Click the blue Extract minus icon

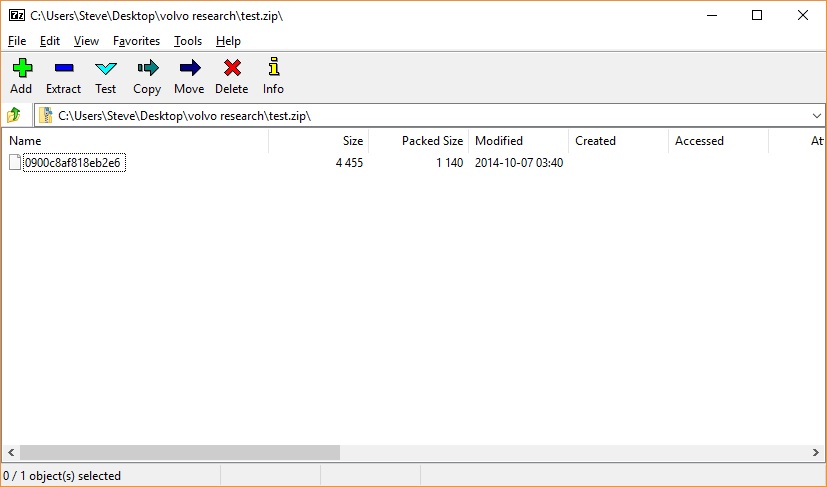tap(64, 68)
